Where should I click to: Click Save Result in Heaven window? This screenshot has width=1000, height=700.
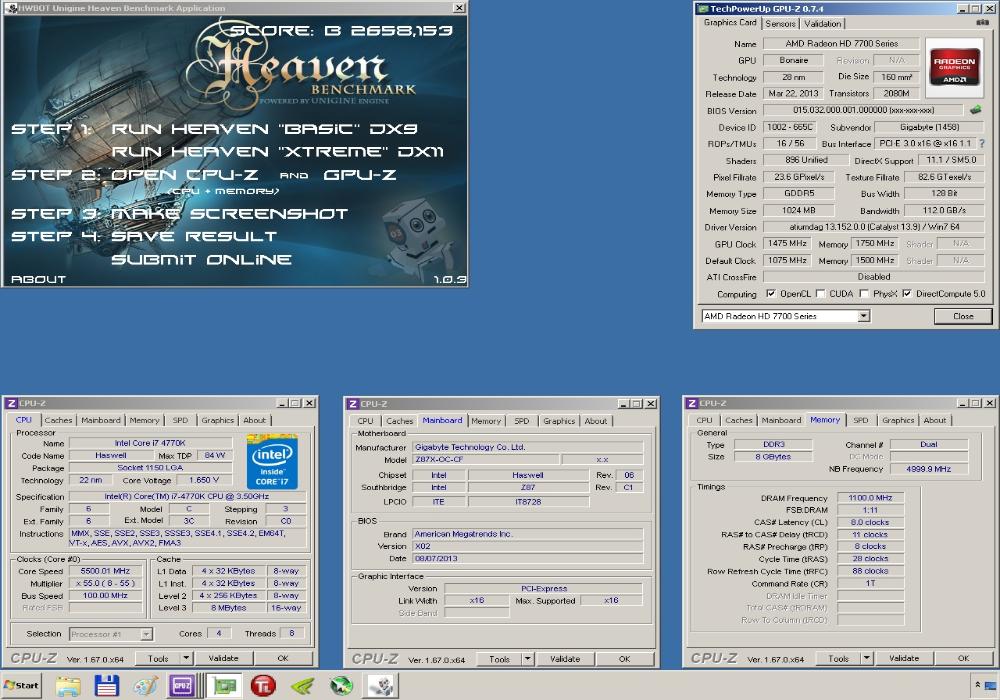coord(194,237)
